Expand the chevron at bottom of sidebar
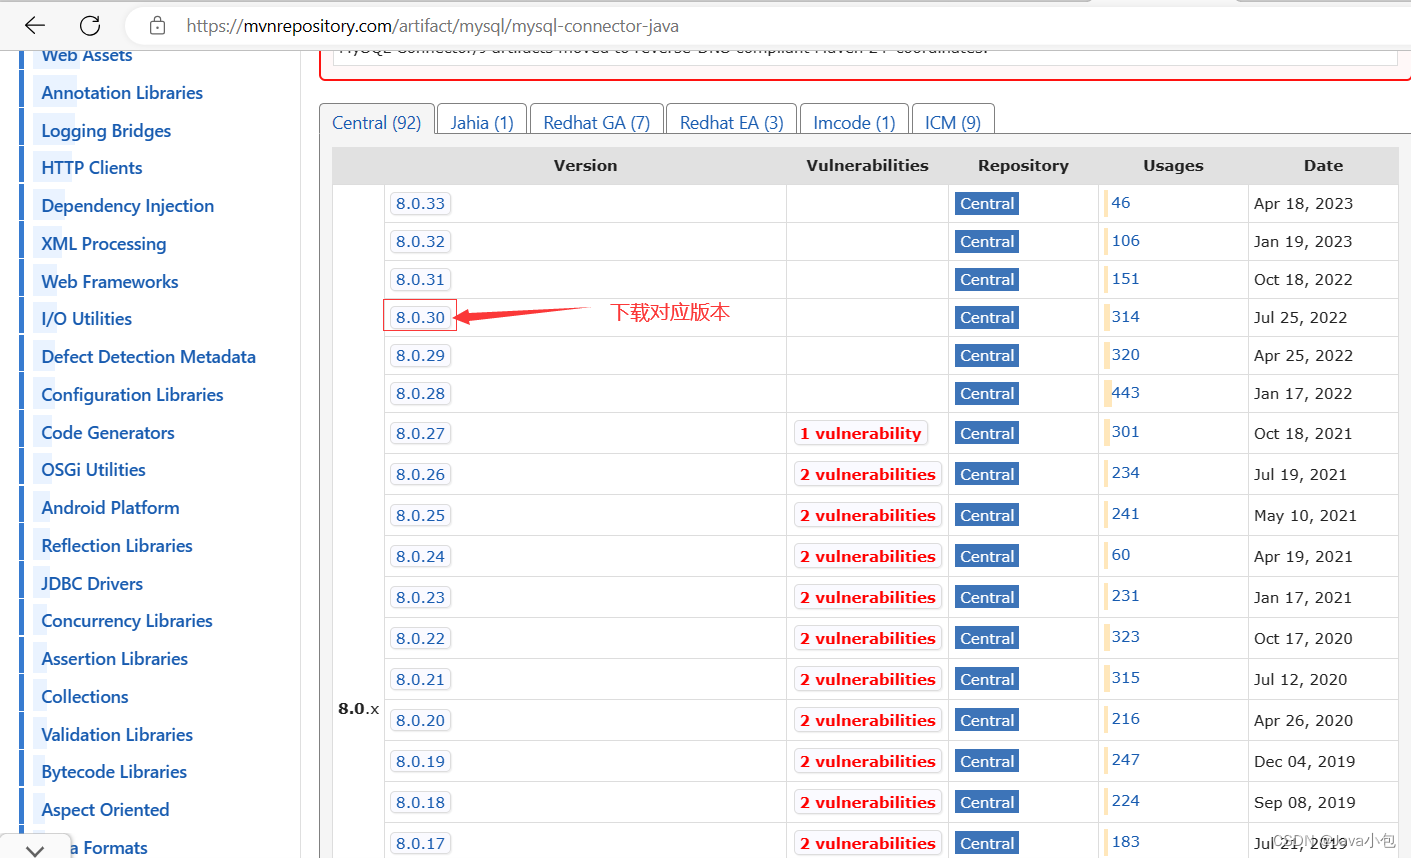This screenshot has height=858, width=1411. tap(35, 849)
